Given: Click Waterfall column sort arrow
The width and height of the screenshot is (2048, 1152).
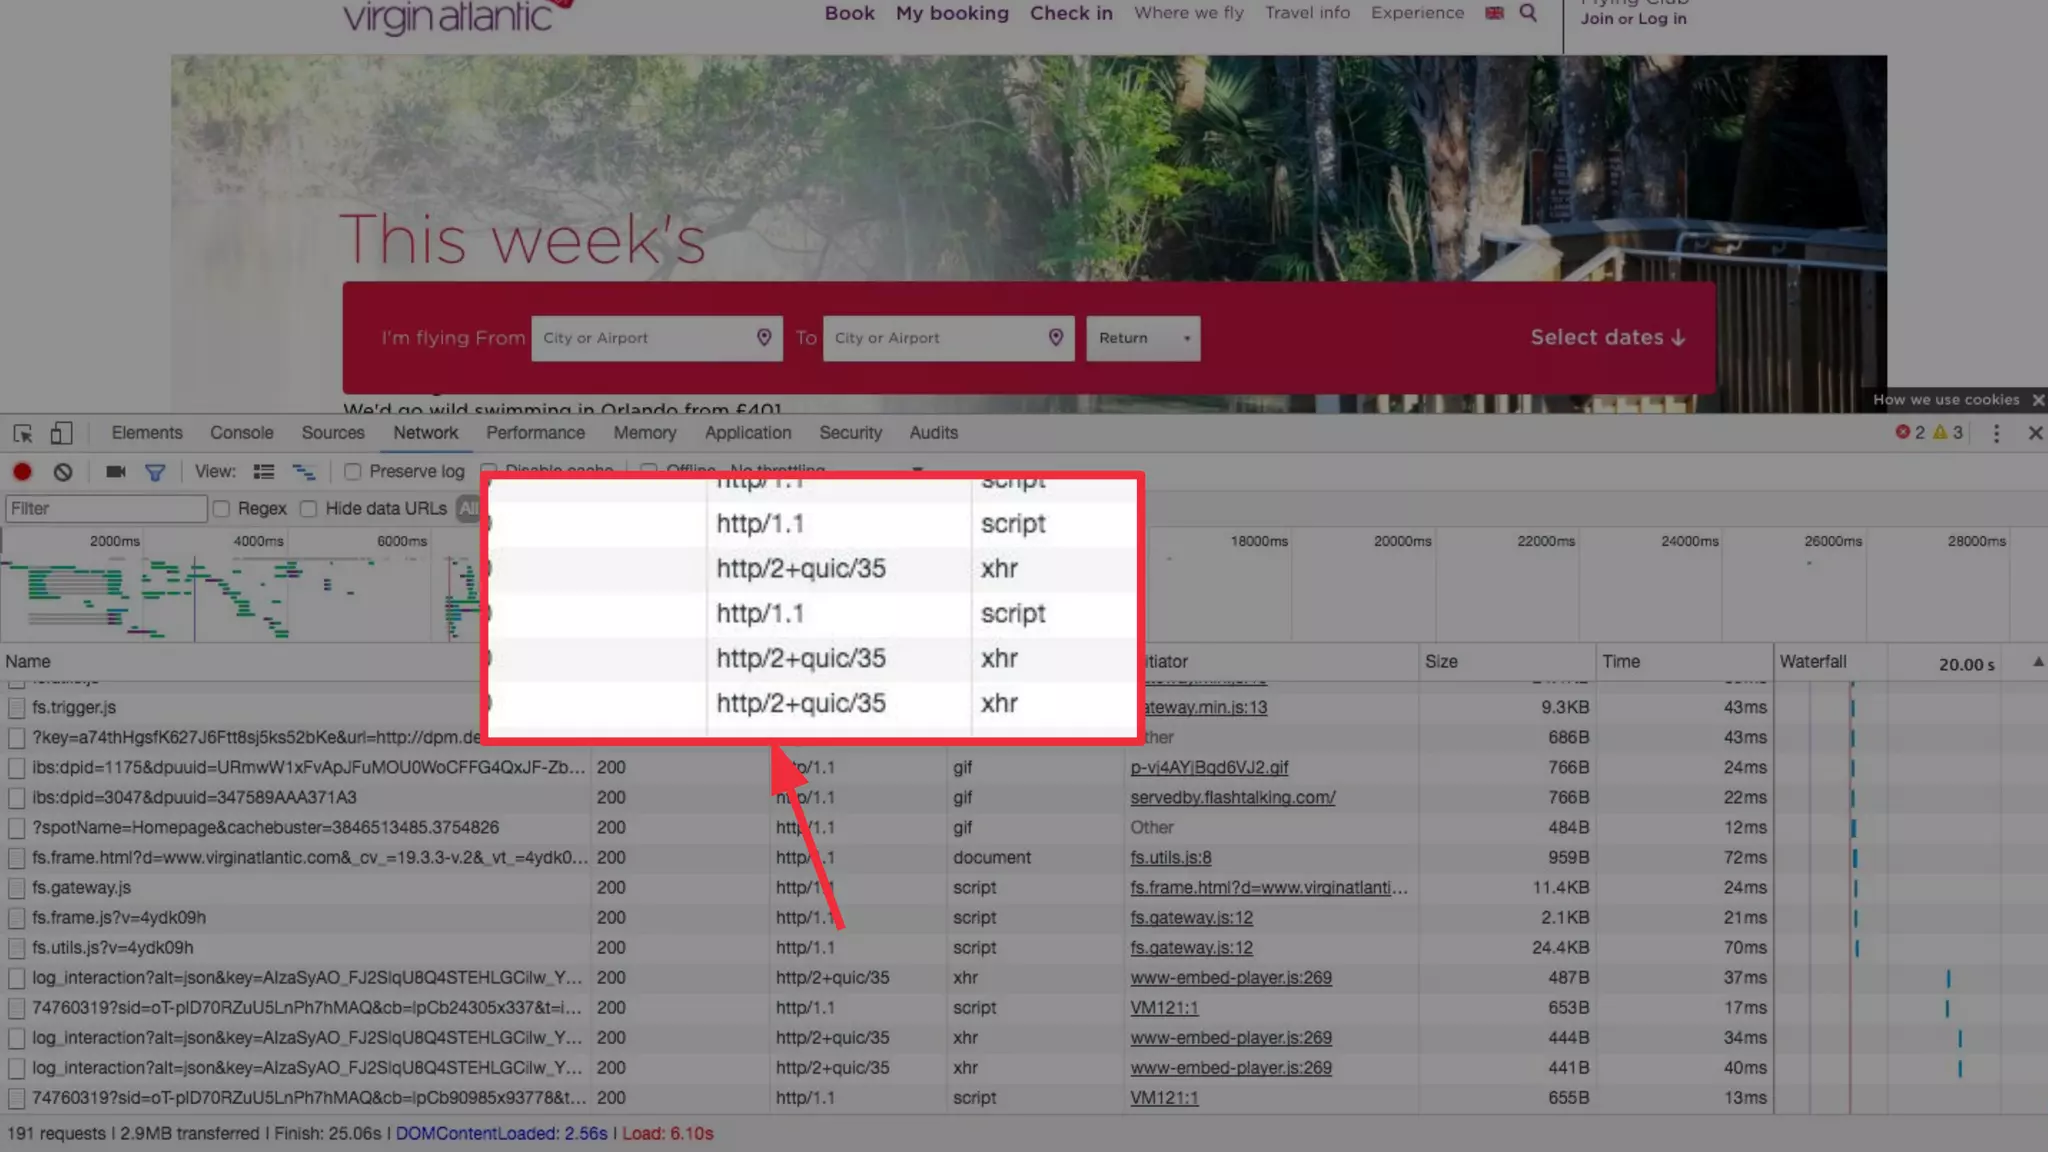Looking at the screenshot, I should tap(2037, 662).
